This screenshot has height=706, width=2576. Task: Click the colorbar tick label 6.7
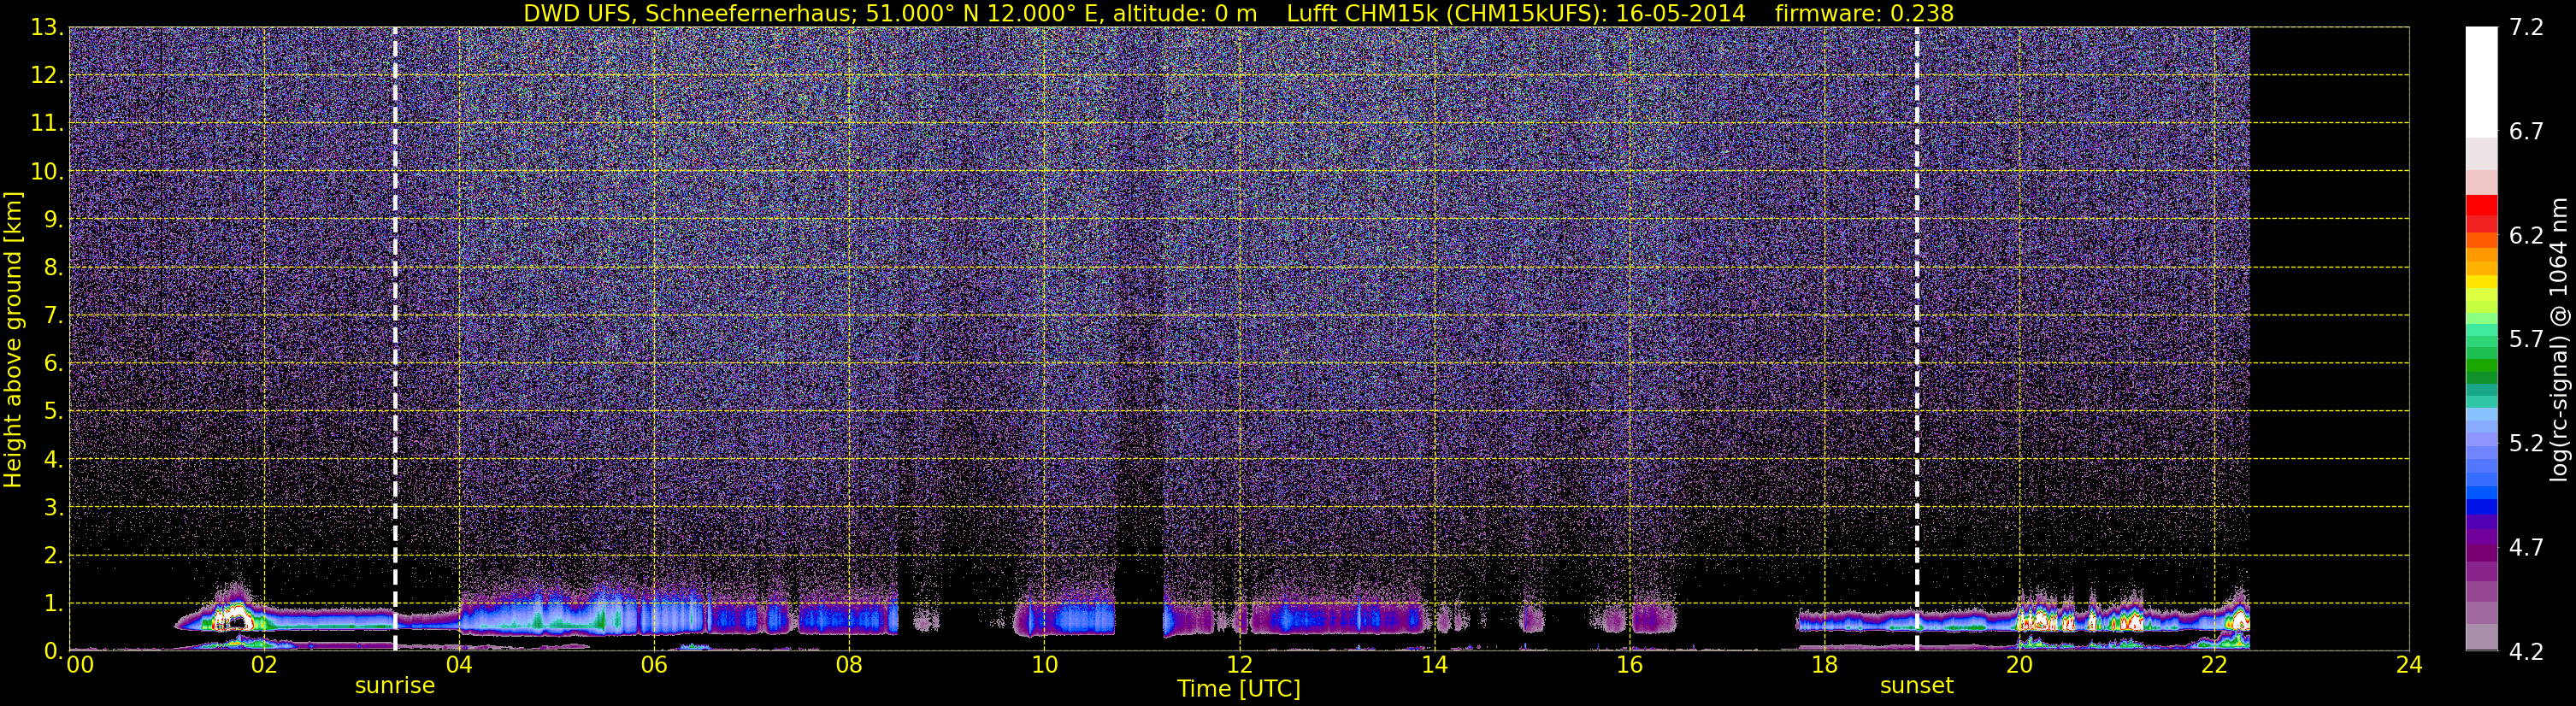point(2526,132)
